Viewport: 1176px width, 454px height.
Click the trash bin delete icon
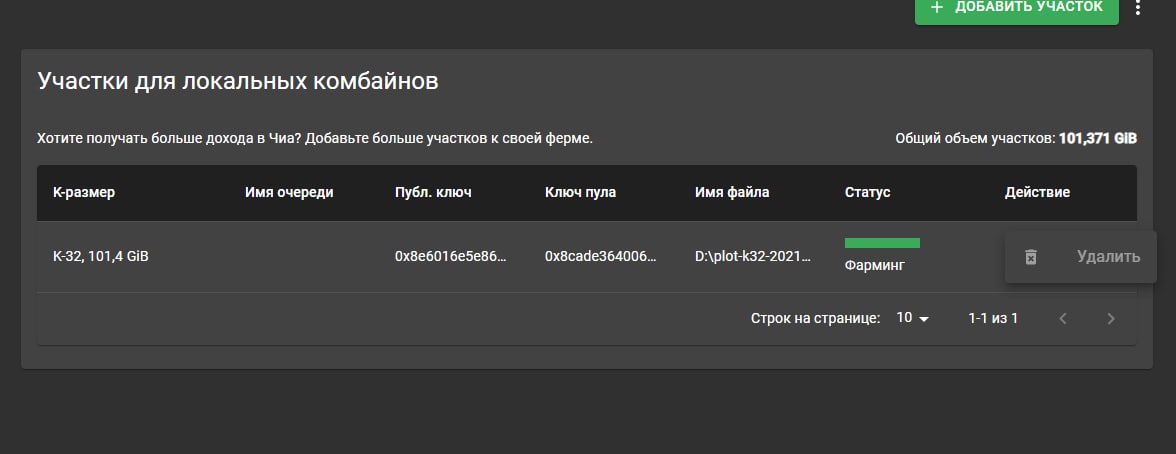(x=1031, y=257)
